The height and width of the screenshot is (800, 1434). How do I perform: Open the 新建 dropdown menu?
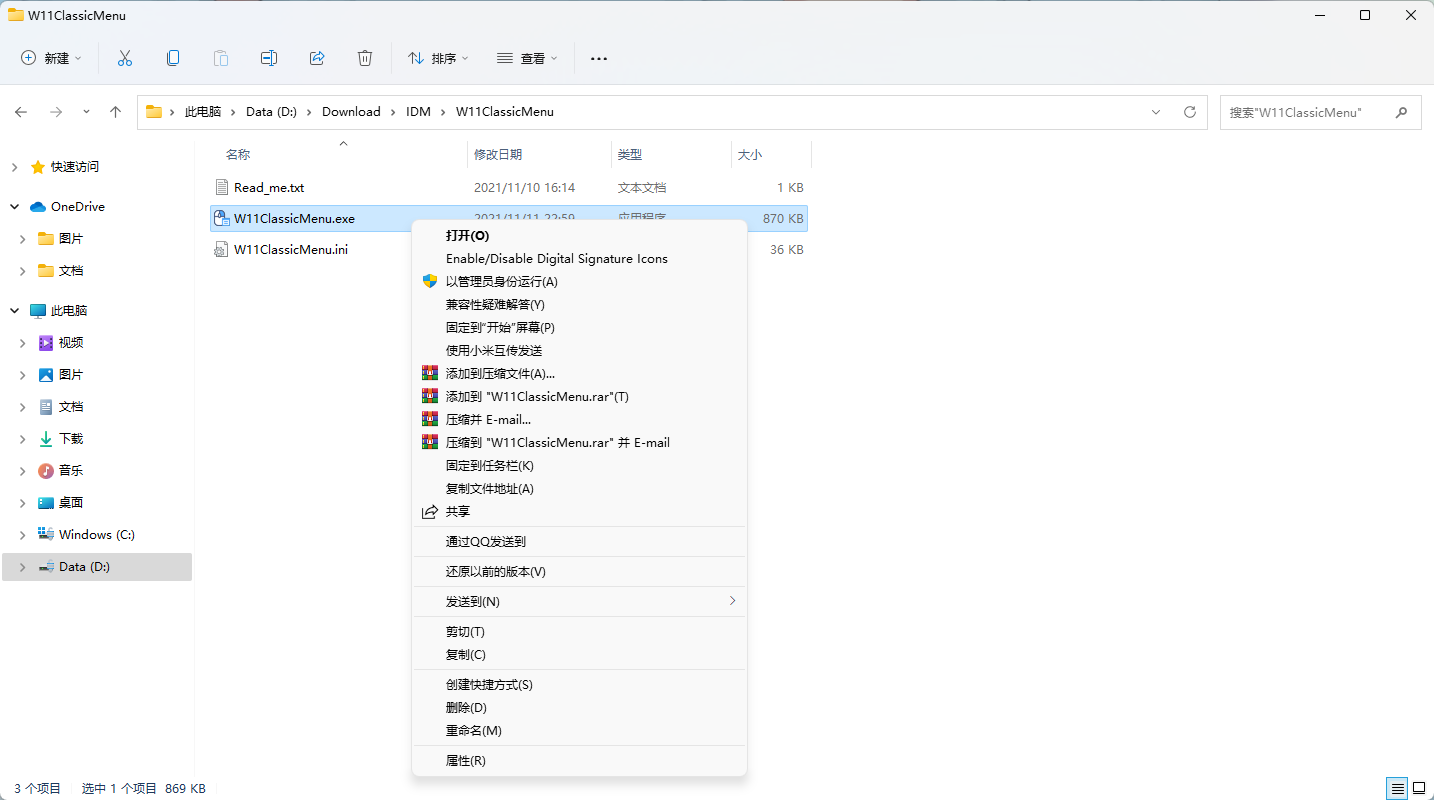(x=52, y=58)
